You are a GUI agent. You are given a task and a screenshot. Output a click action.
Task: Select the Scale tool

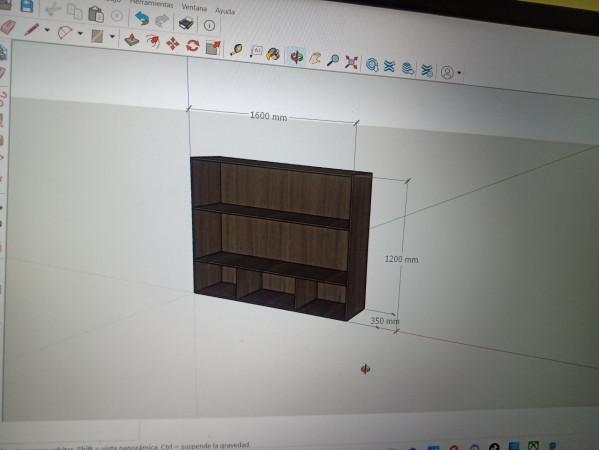click(214, 48)
